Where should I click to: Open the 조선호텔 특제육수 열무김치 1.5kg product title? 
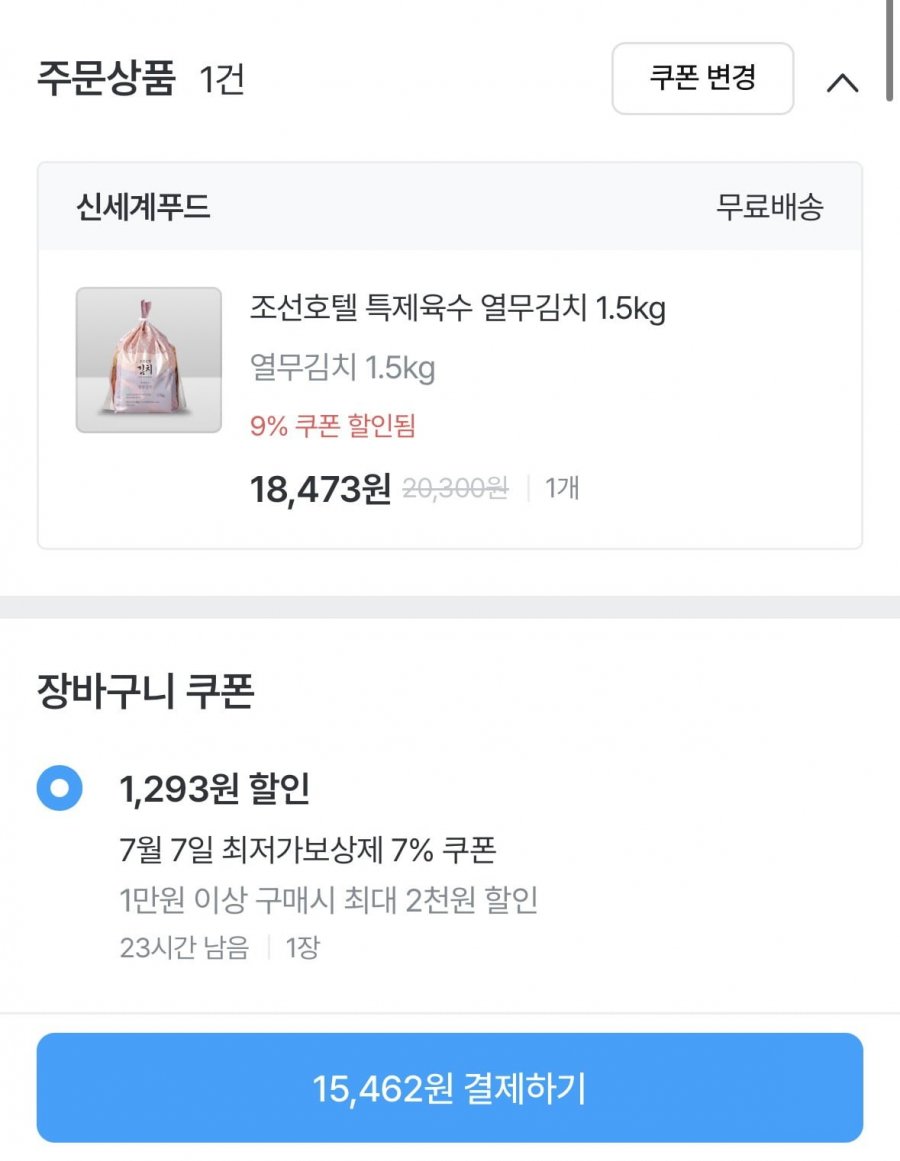pyautogui.click(x=457, y=307)
